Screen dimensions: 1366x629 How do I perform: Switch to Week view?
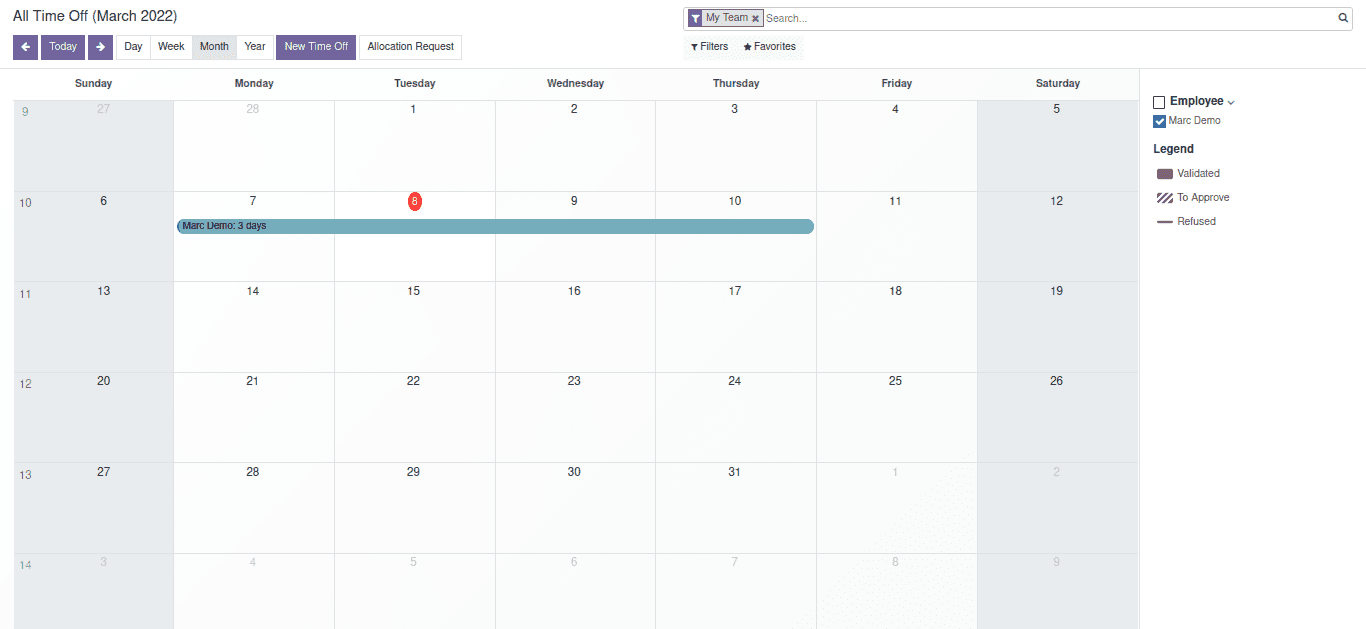click(x=171, y=47)
